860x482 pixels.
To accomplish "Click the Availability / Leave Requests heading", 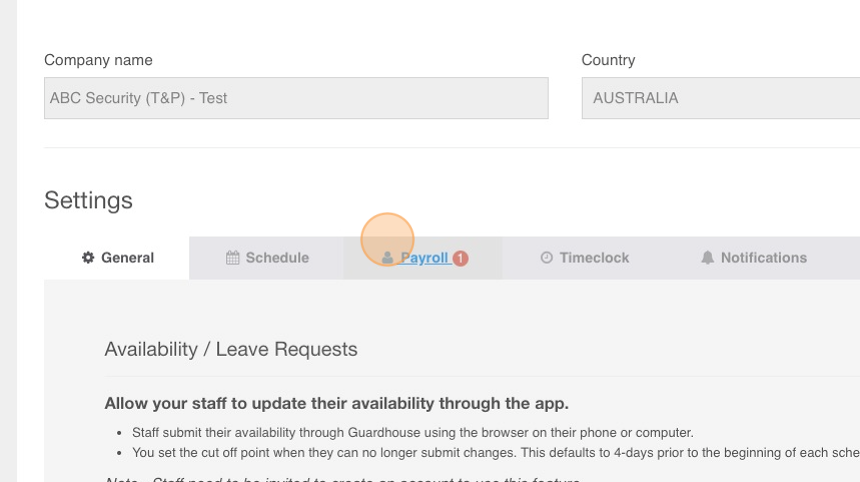I will click(231, 349).
